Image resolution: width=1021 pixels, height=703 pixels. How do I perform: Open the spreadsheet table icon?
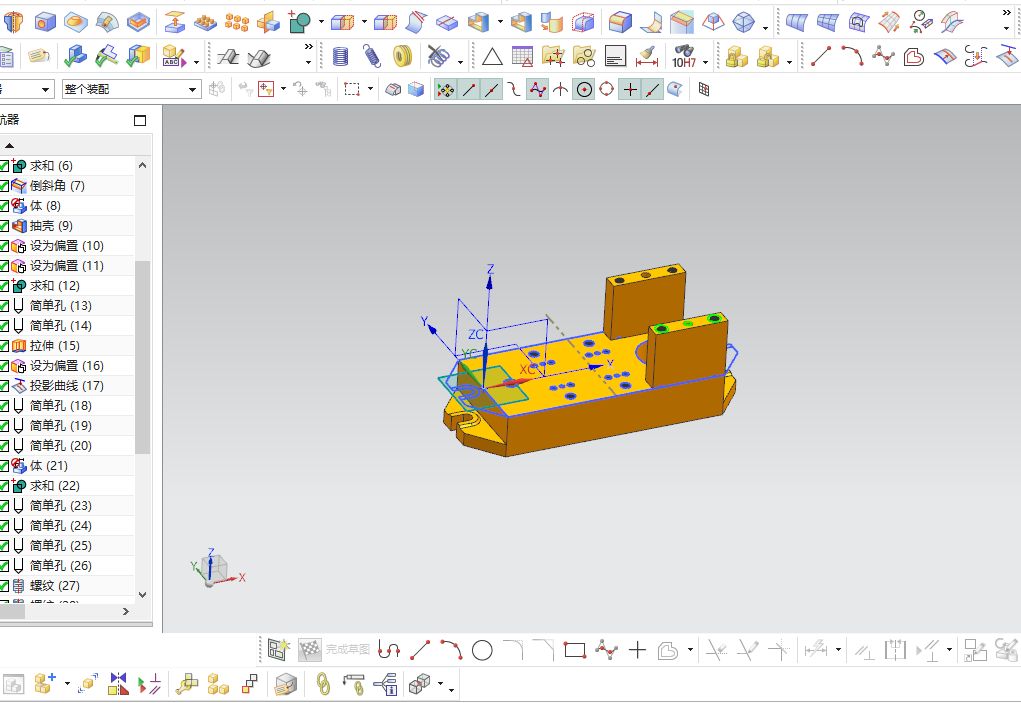point(522,57)
